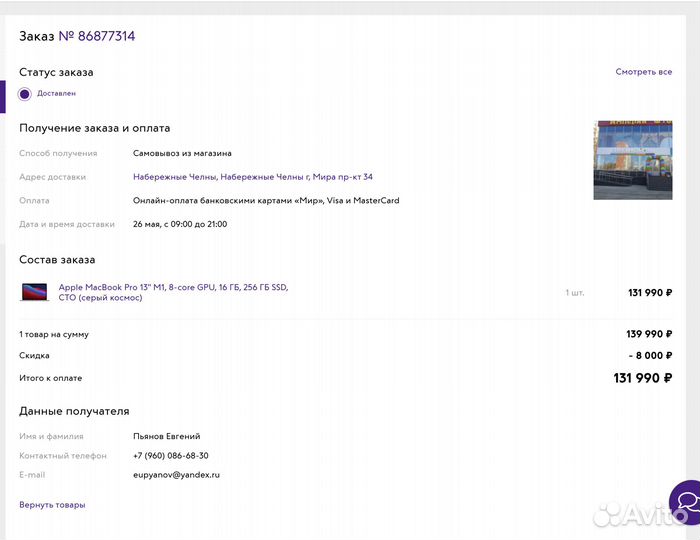Click delivery date '26 мая, с 09:00 до 21:00'

tap(180, 224)
